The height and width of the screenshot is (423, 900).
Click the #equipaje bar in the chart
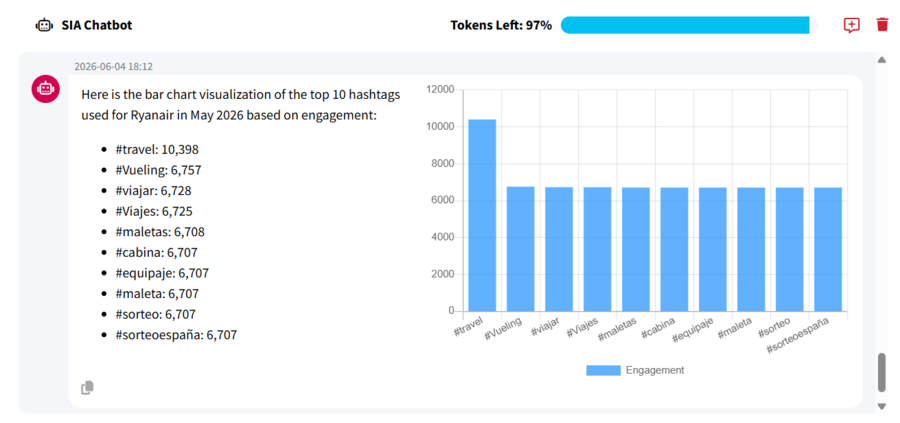click(713, 250)
